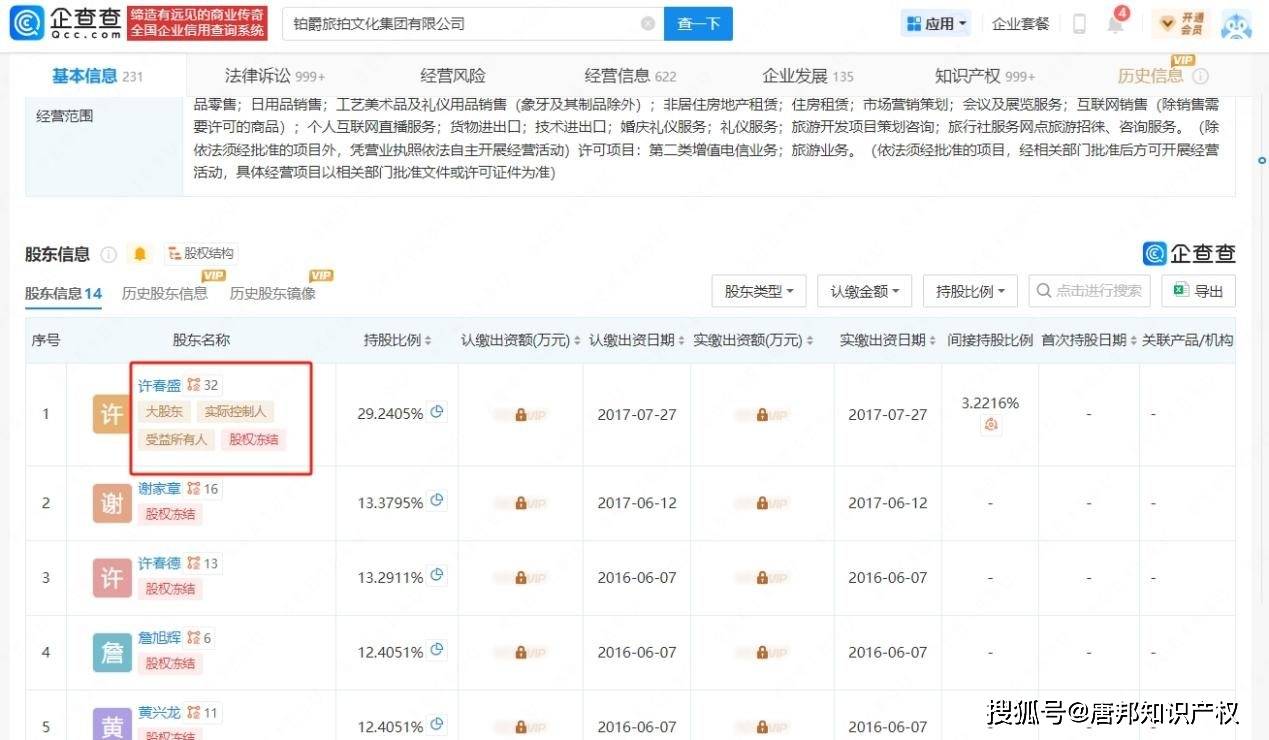This screenshot has height=740, width=1269.
Task: Click the 查一下 search button
Action: coord(698,24)
